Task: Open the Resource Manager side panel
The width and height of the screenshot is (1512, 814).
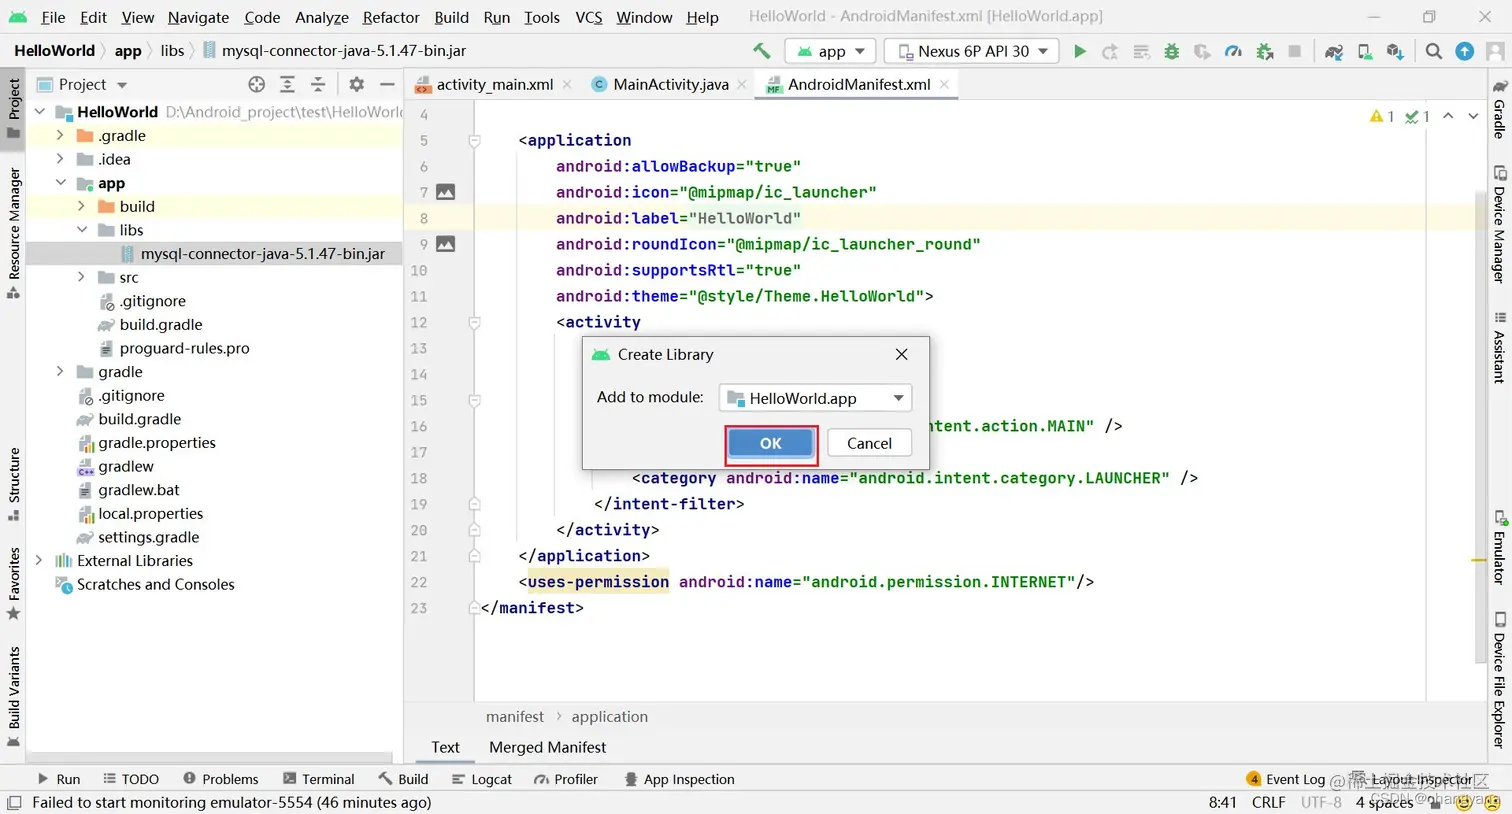Action: (14, 234)
